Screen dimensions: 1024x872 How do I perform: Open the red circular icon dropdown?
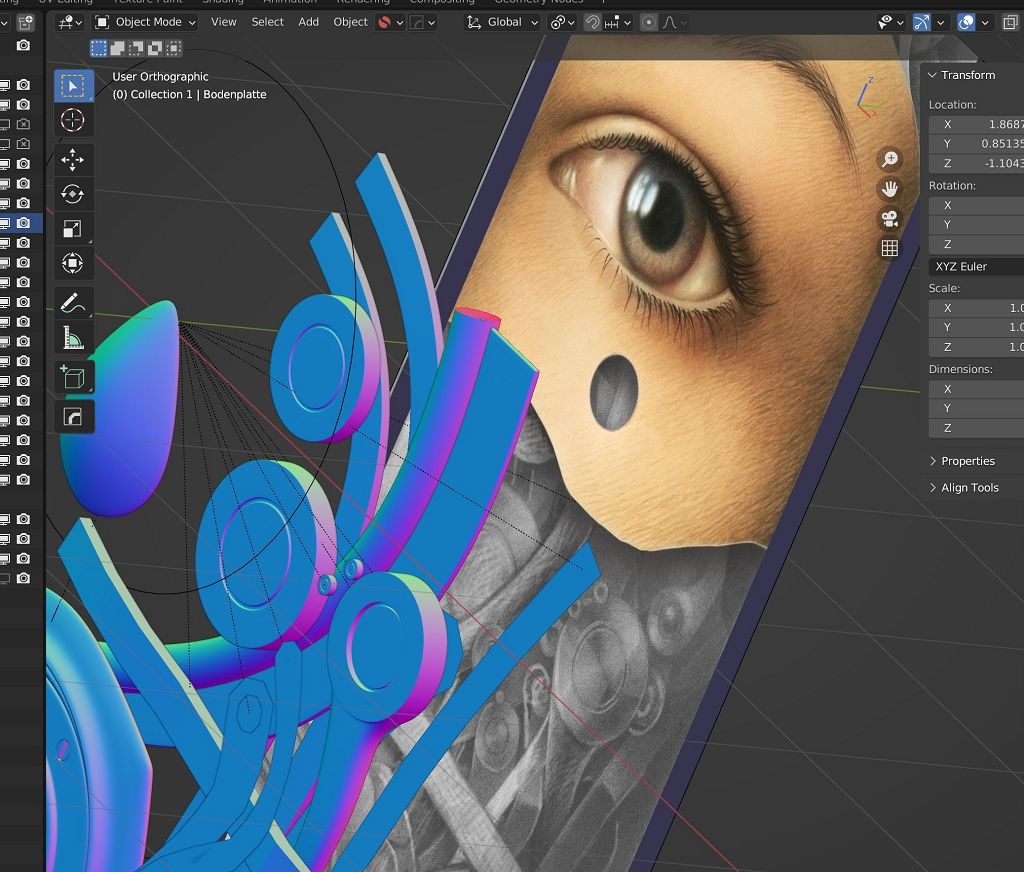[391, 23]
